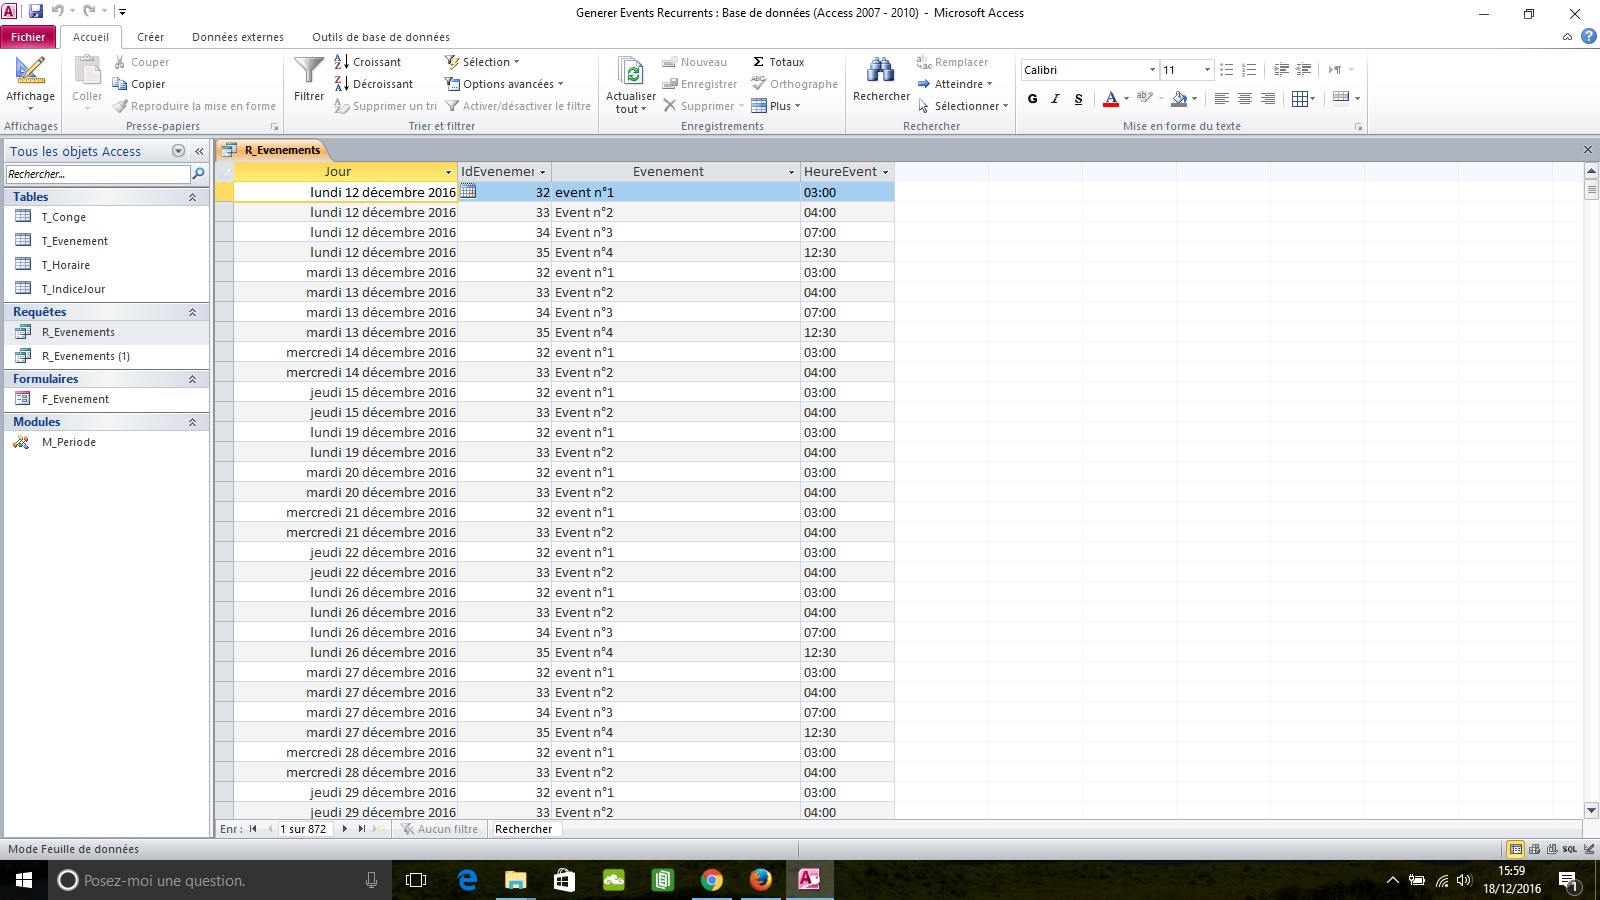
Task: Go to first record arrow
Action: point(253,829)
